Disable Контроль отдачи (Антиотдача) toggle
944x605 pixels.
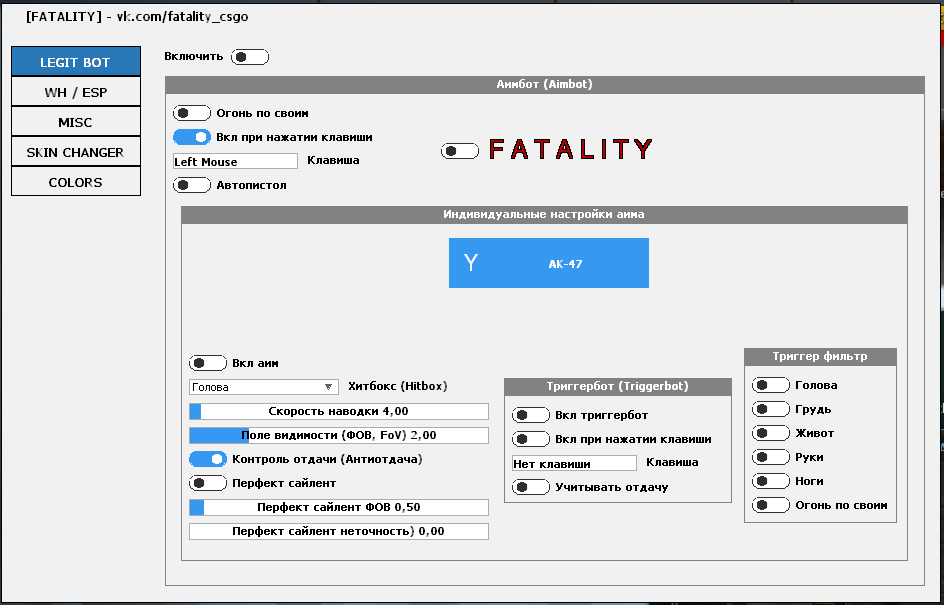click(x=208, y=459)
